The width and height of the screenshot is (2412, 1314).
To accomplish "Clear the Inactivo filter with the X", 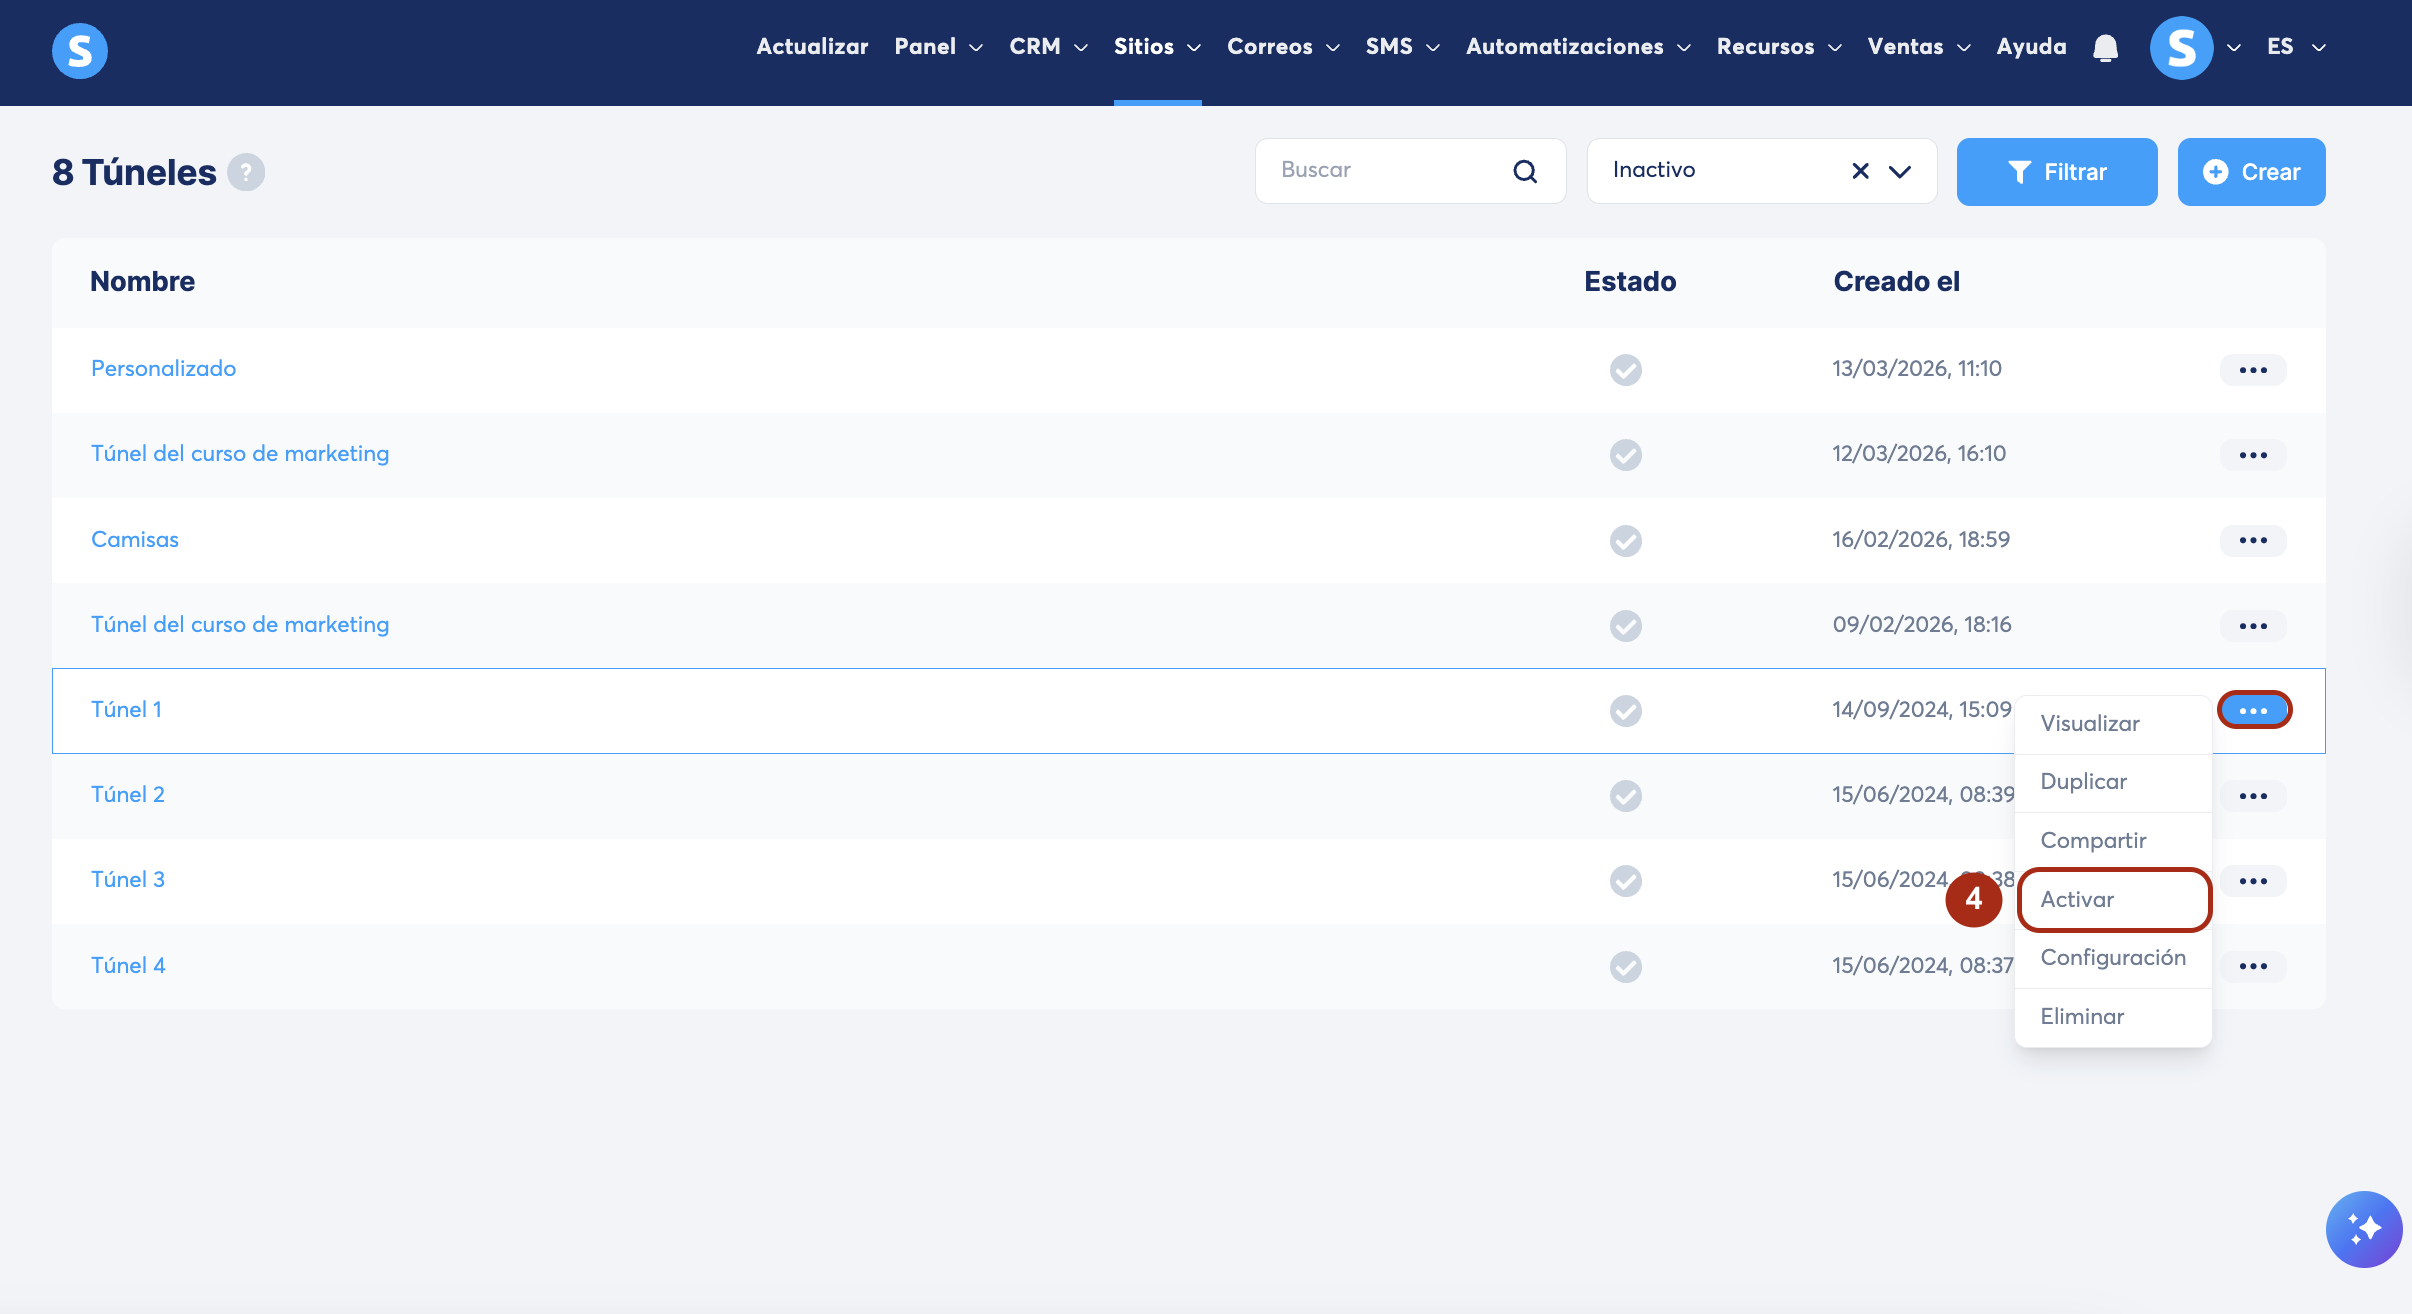I will pos(1860,171).
